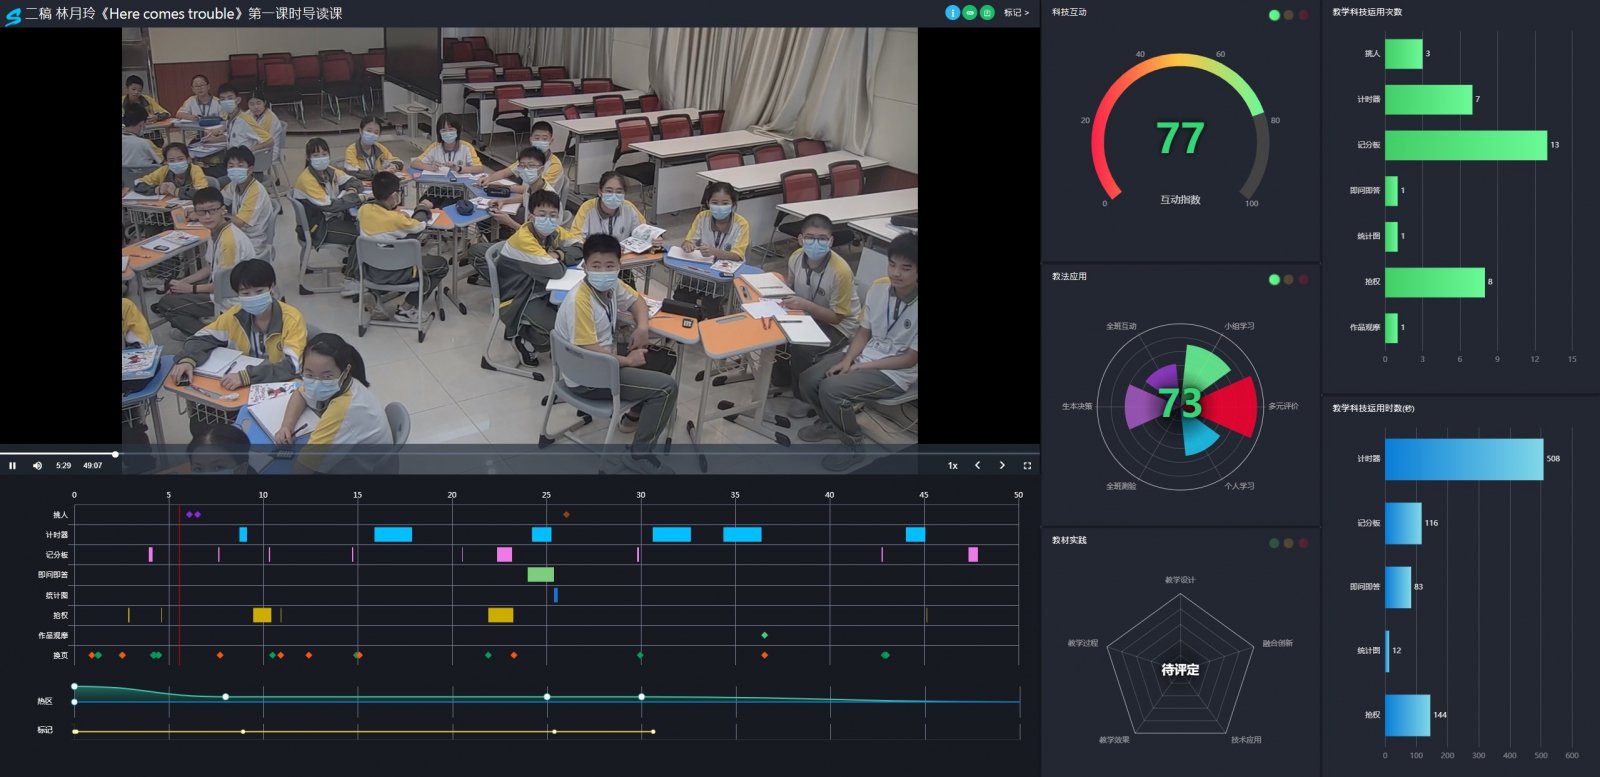Seek using the video progress slider handle
The image size is (1600, 777).
[115, 454]
